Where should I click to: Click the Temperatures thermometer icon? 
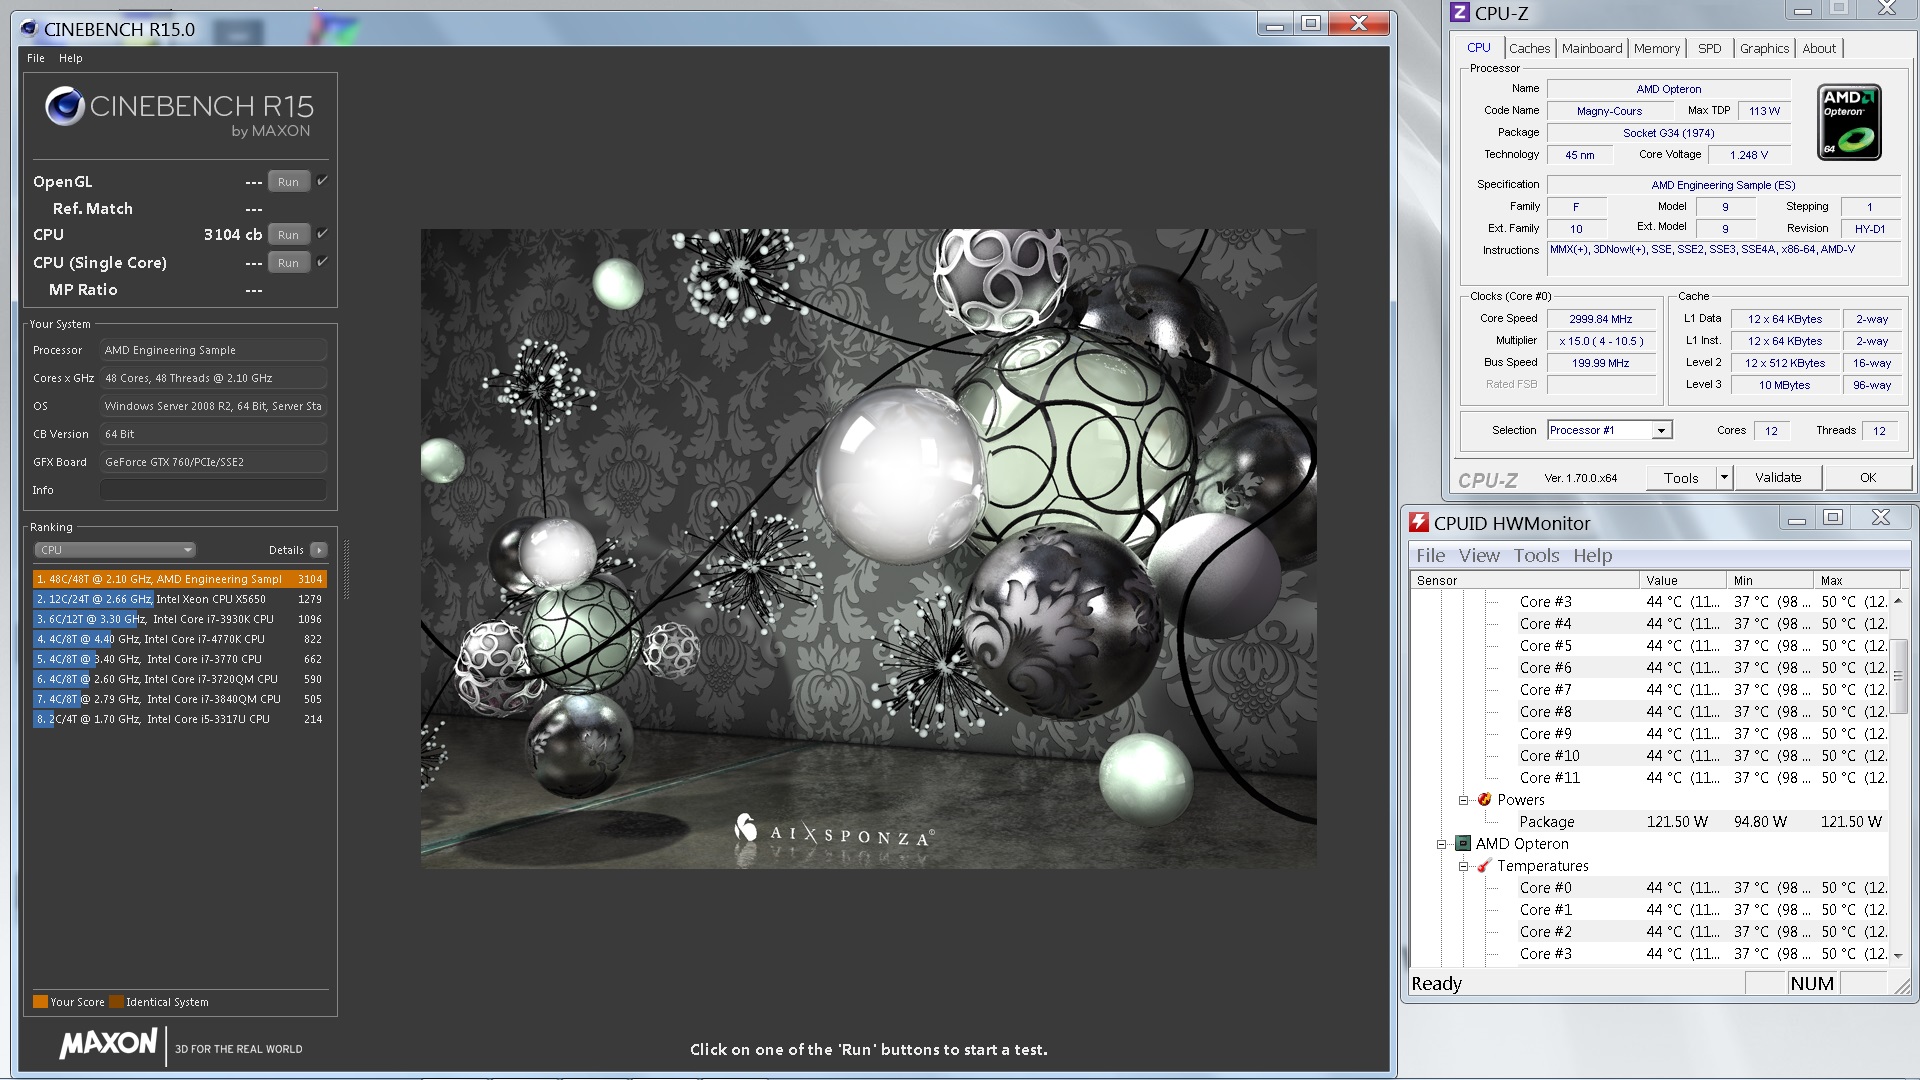[1485, 865]
